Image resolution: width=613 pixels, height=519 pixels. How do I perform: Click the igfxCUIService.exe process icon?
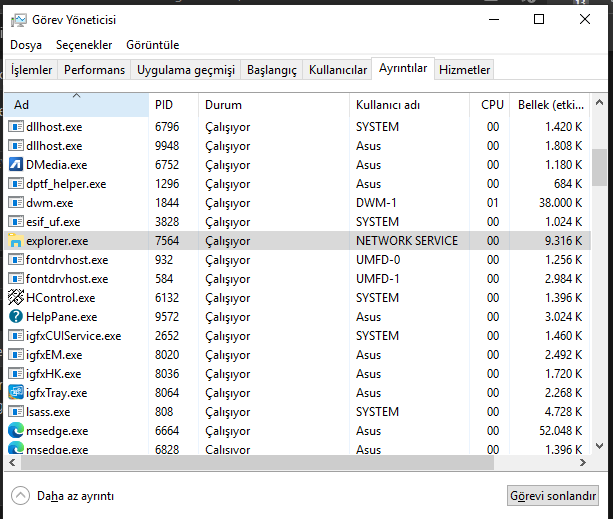[x=16, y=336]
